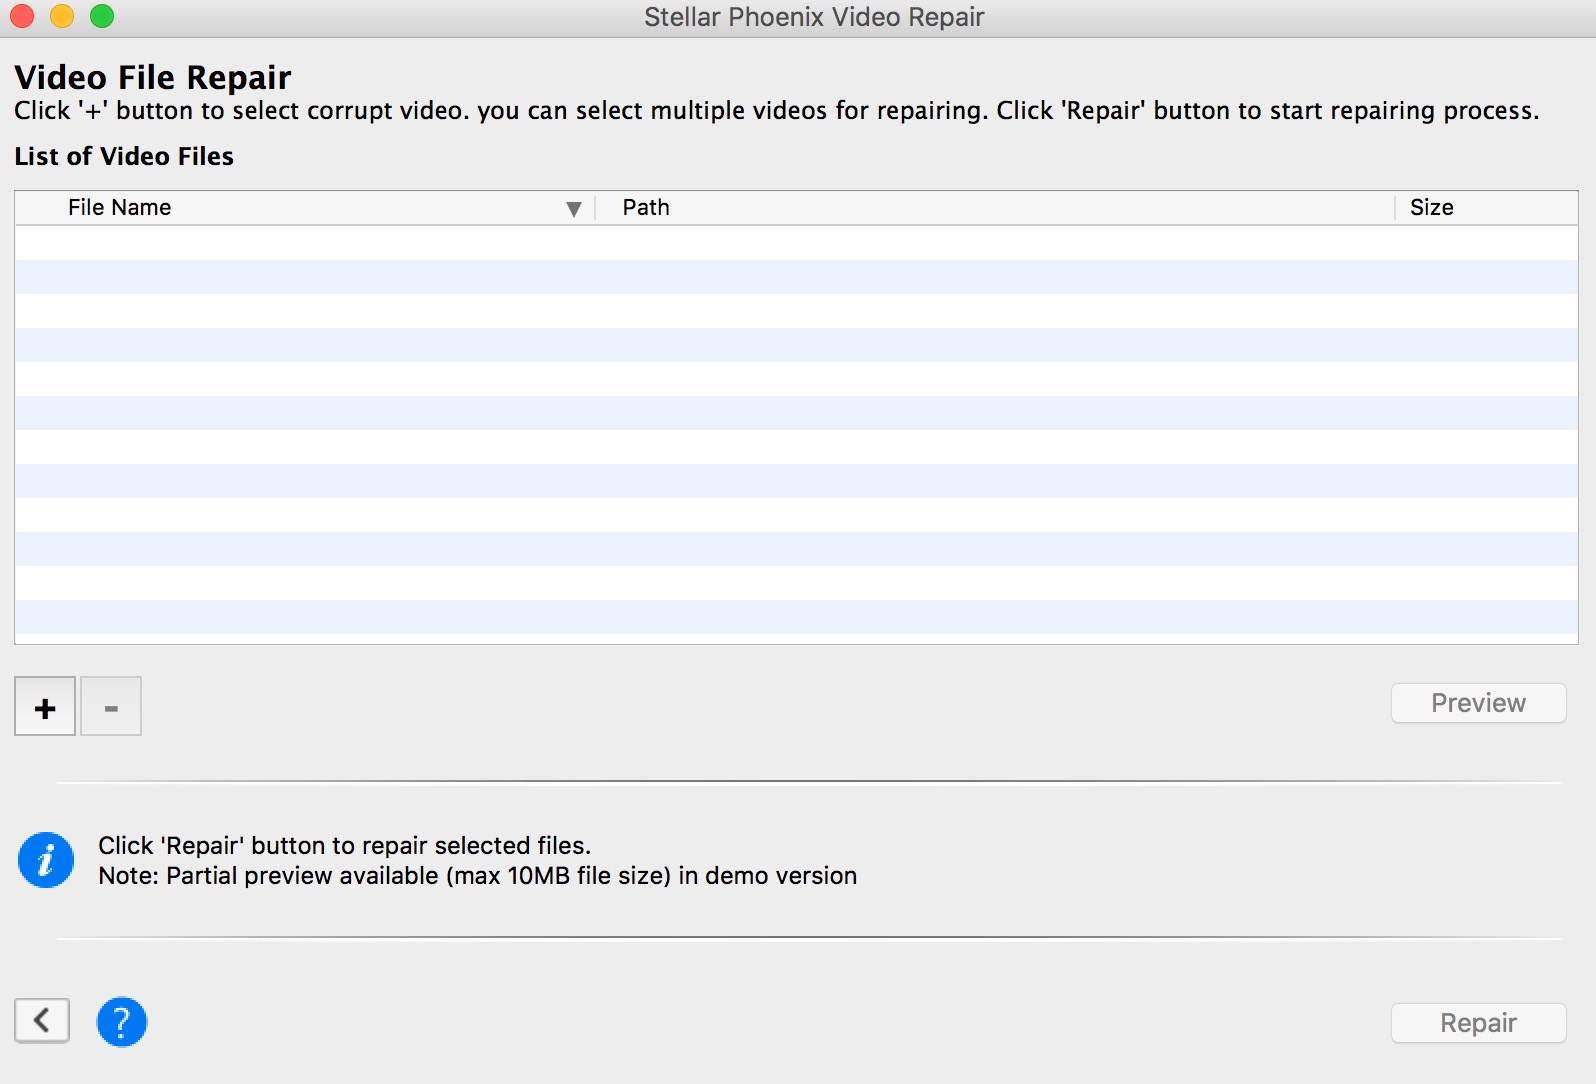Maximize window with the green button
This screenshot has height=1084, width=1596.
(x=102, y=16)
